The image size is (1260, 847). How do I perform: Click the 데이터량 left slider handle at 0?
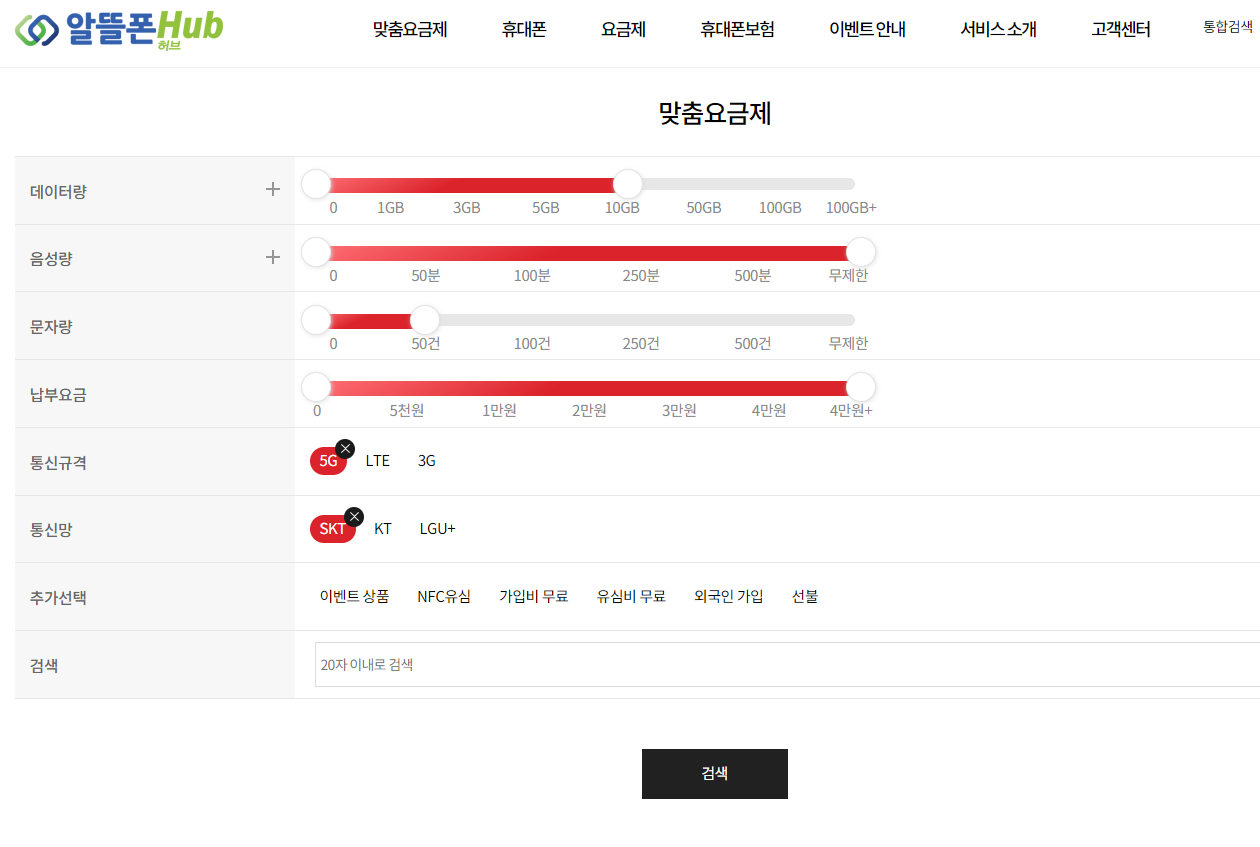(x=316, y=184)
